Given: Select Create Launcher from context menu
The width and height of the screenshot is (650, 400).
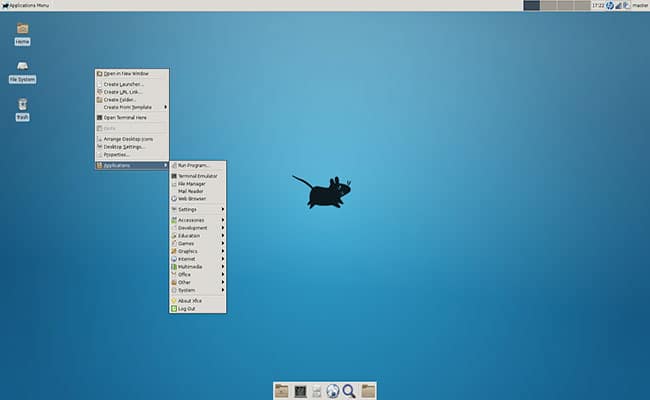Looking at the screenshot, I should 132,84.
